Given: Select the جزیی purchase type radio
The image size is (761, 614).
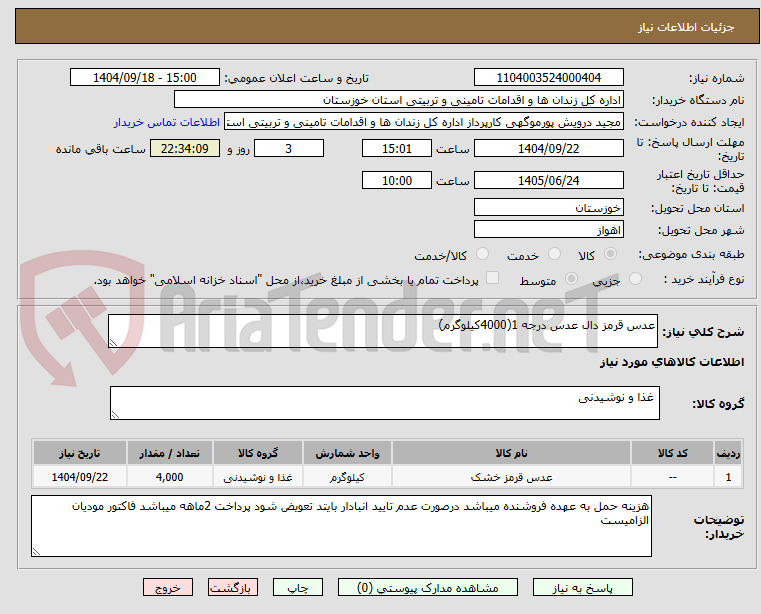Looking at the screenshot, I should pyautogui.click(x=635, y=279).
